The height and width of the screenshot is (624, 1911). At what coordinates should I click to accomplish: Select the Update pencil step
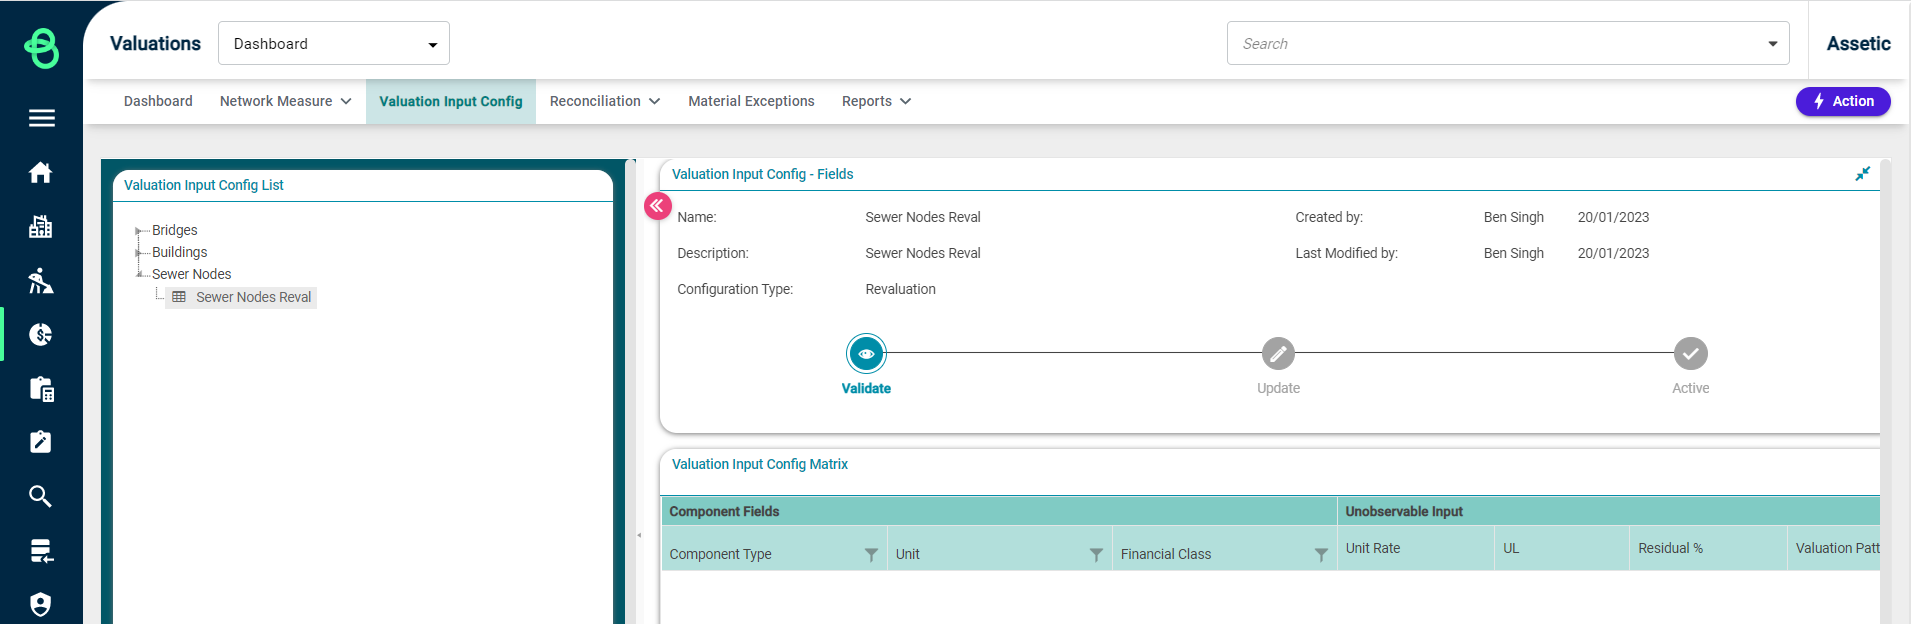pyautogui.click(x=1278, y=354)
